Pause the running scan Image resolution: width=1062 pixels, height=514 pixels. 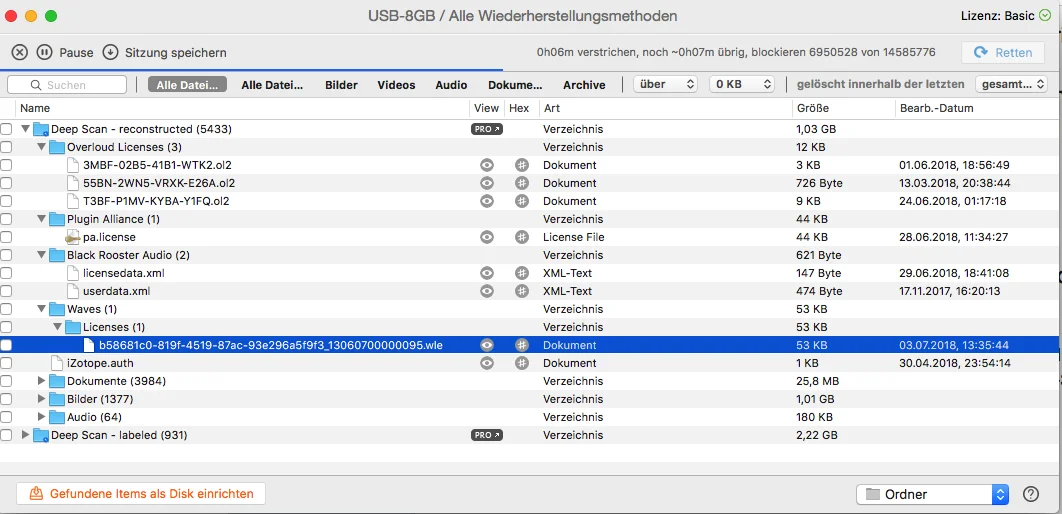click(x=43, y=52)
